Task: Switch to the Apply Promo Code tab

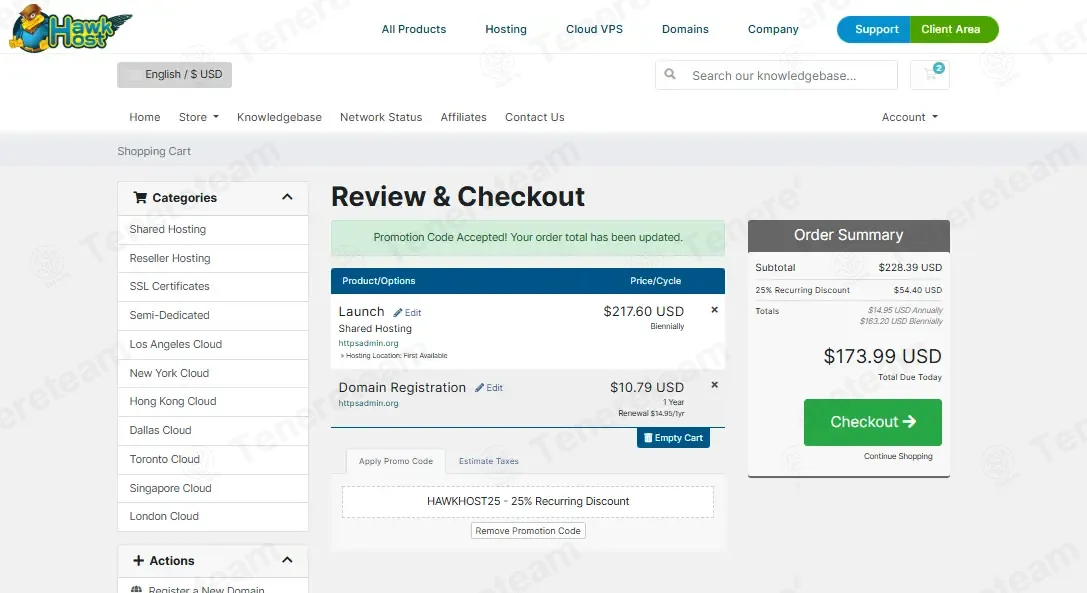Action: point(396,461)
